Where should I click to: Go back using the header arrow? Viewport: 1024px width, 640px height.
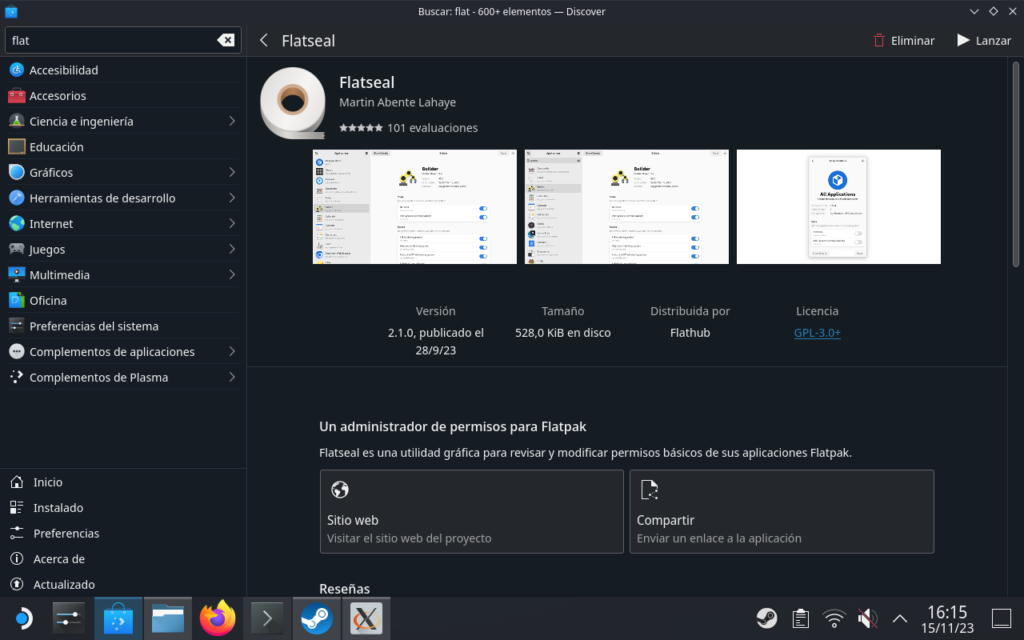(x=264, y=41)
